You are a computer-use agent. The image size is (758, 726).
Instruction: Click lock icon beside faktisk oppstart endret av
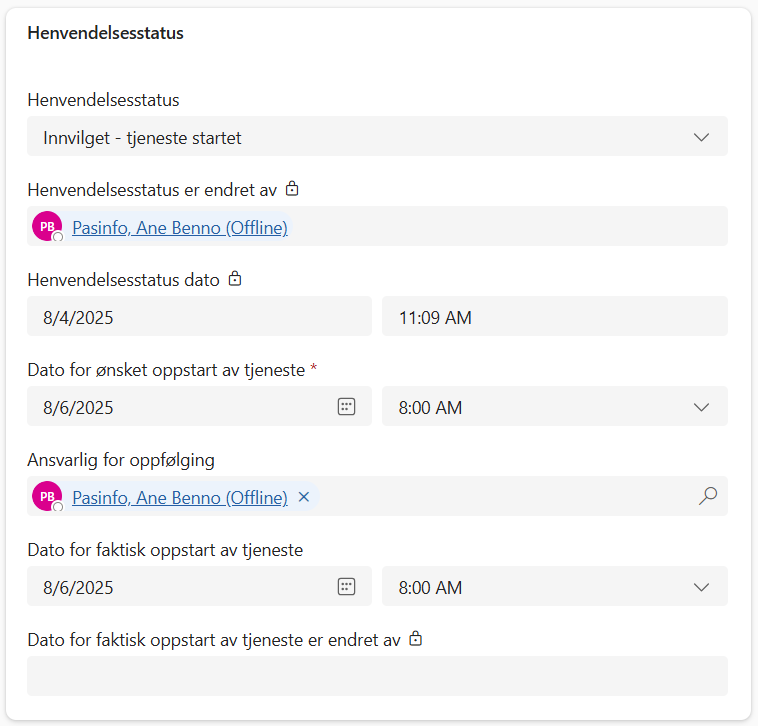416,638
